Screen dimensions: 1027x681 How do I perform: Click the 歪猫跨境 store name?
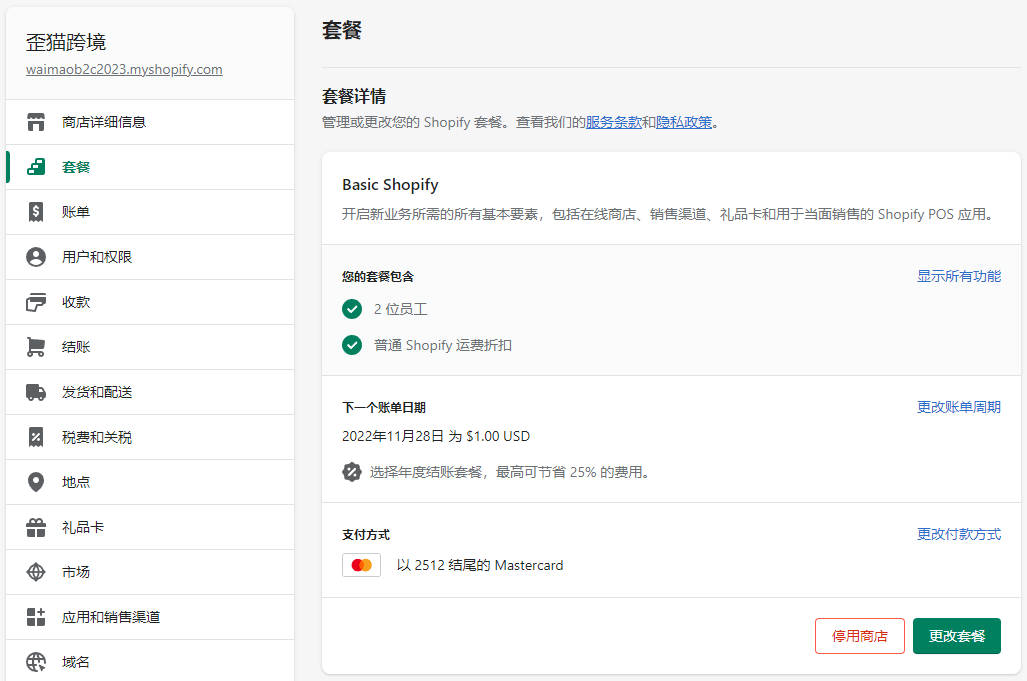coord(66,42)
